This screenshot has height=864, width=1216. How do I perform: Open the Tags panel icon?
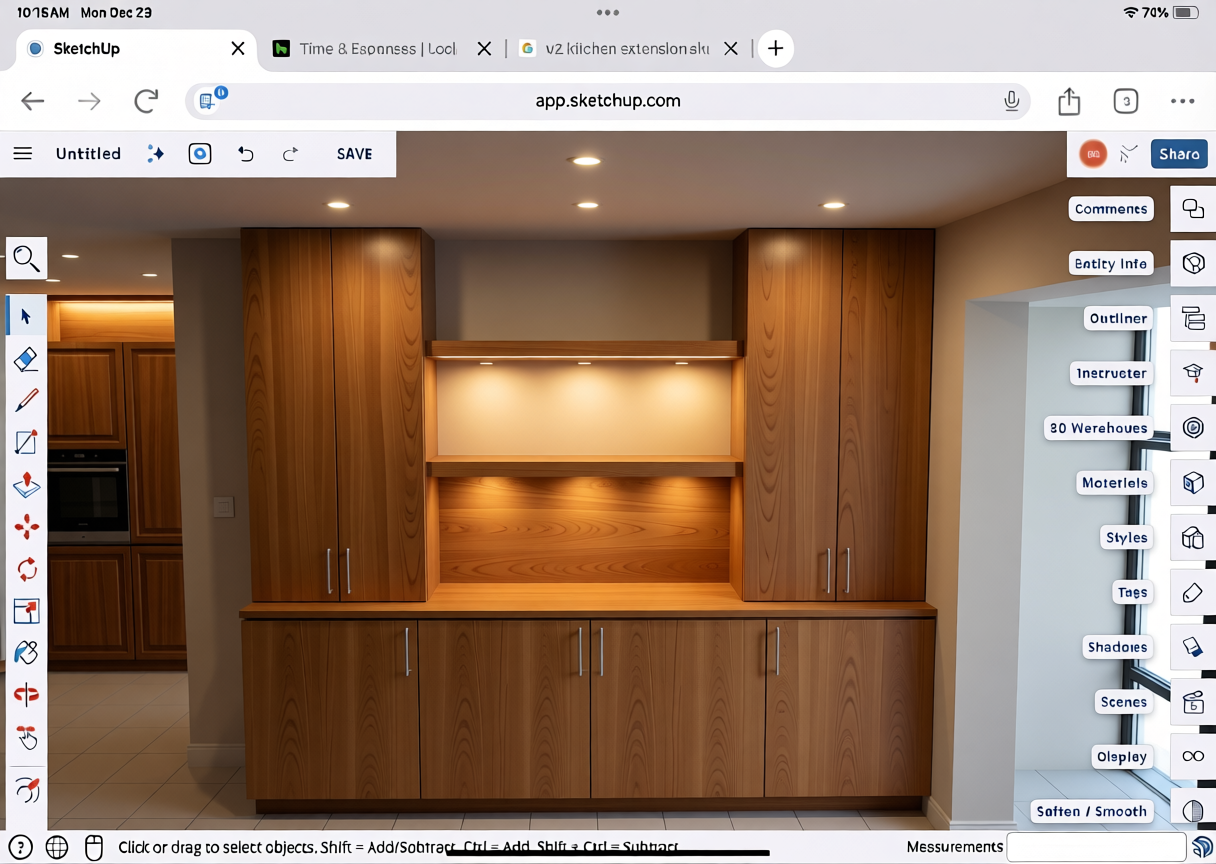pos(1193,593)
